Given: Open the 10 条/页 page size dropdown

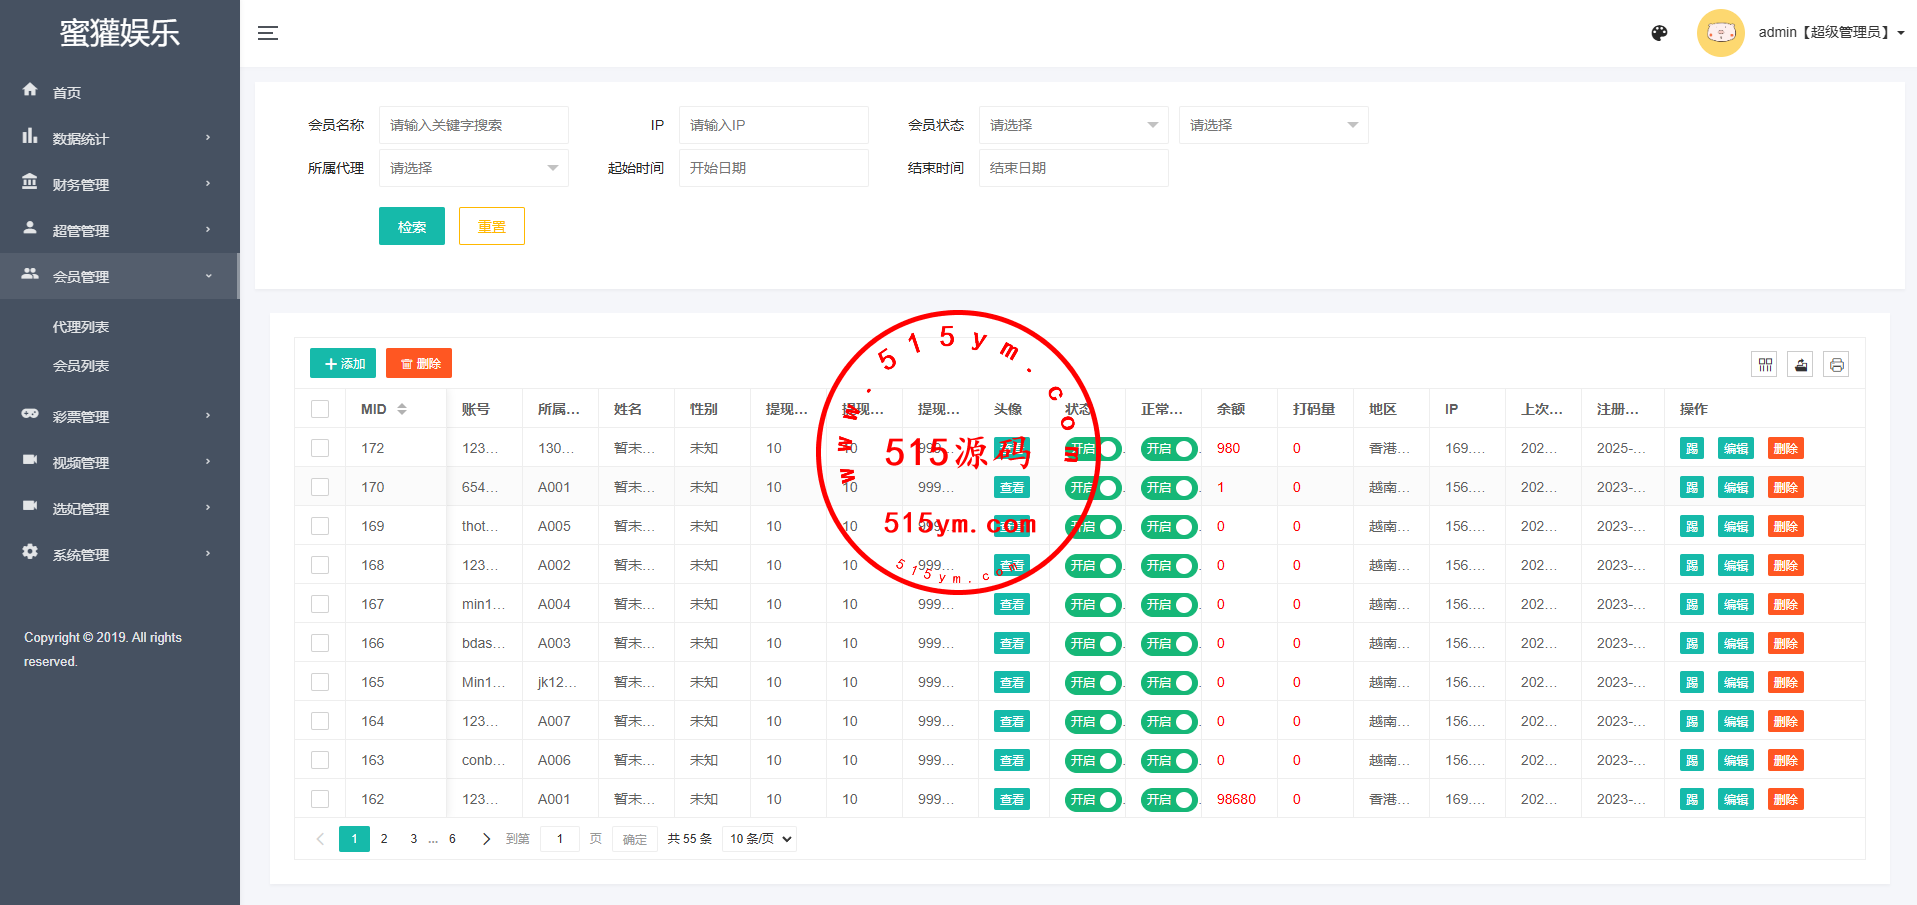Looking at the screenshot, I should pos(759,839).
